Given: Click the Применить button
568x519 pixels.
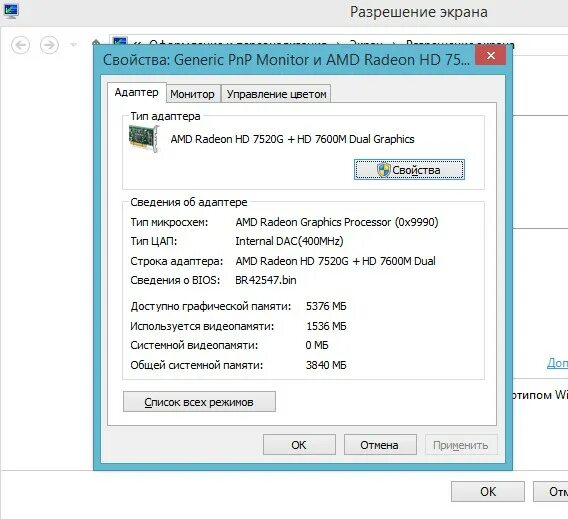Looking at the screenshot, I should coord(461,445).
